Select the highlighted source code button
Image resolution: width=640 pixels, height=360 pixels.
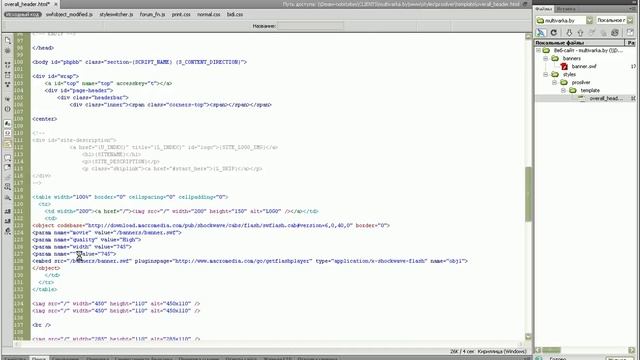click(x=23, y=14)
